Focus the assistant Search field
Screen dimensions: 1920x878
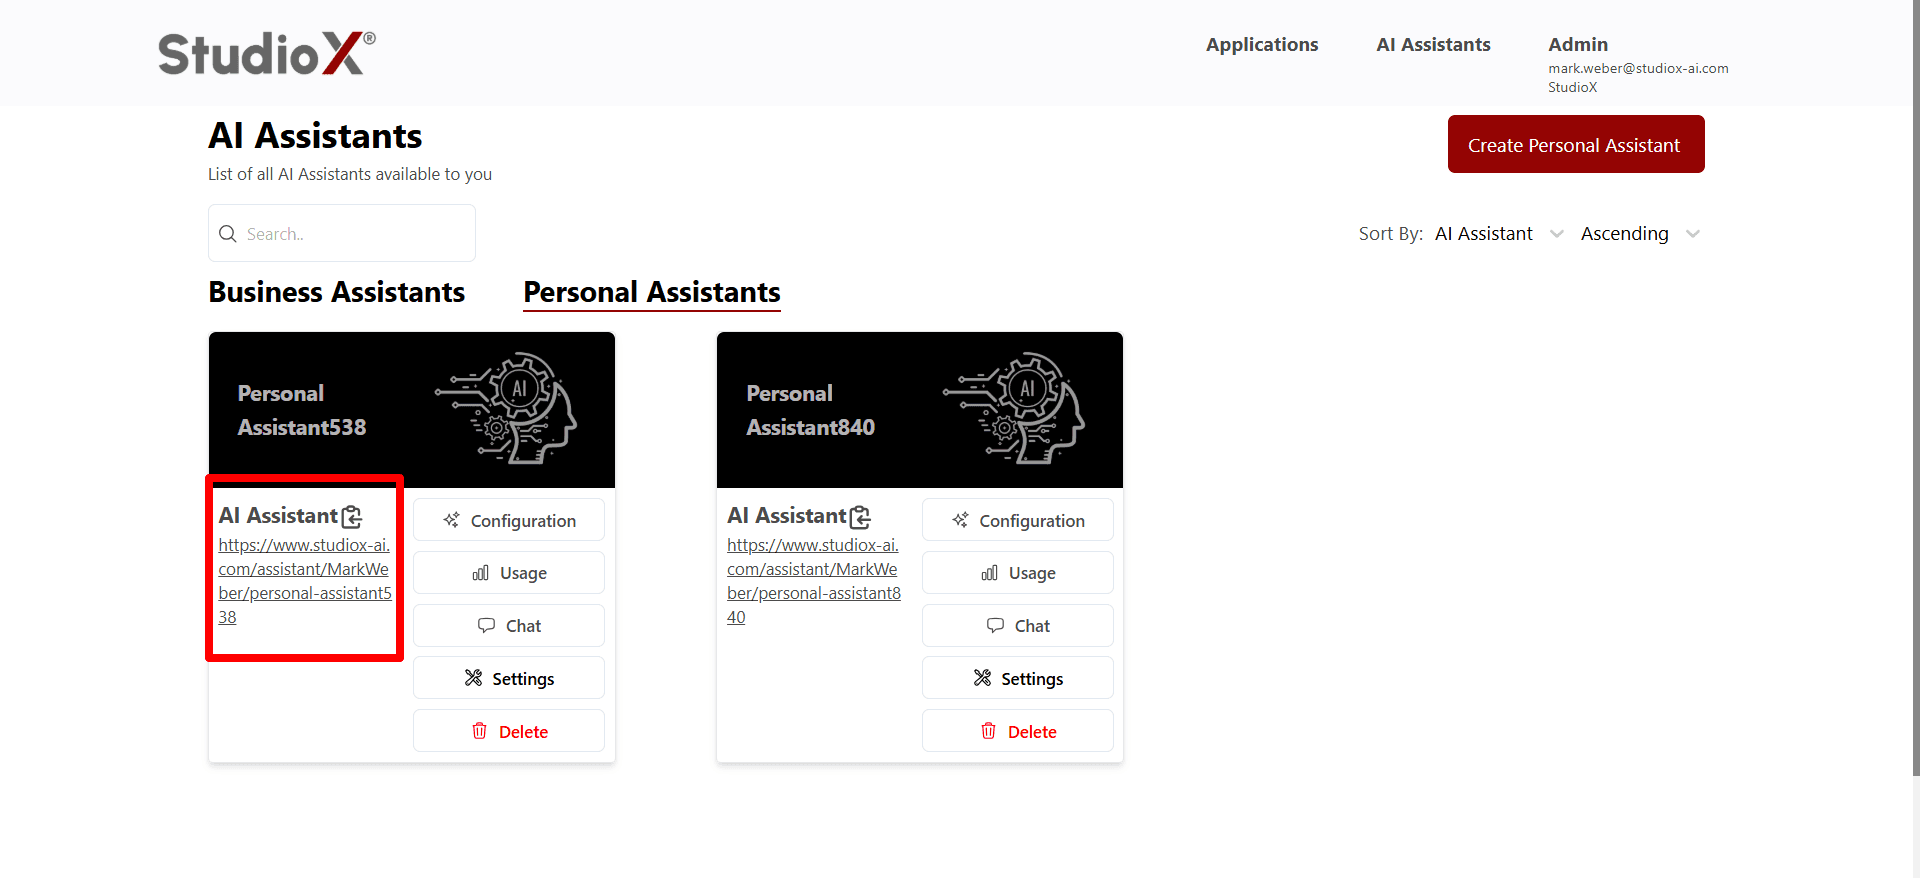tap(355, 234)
